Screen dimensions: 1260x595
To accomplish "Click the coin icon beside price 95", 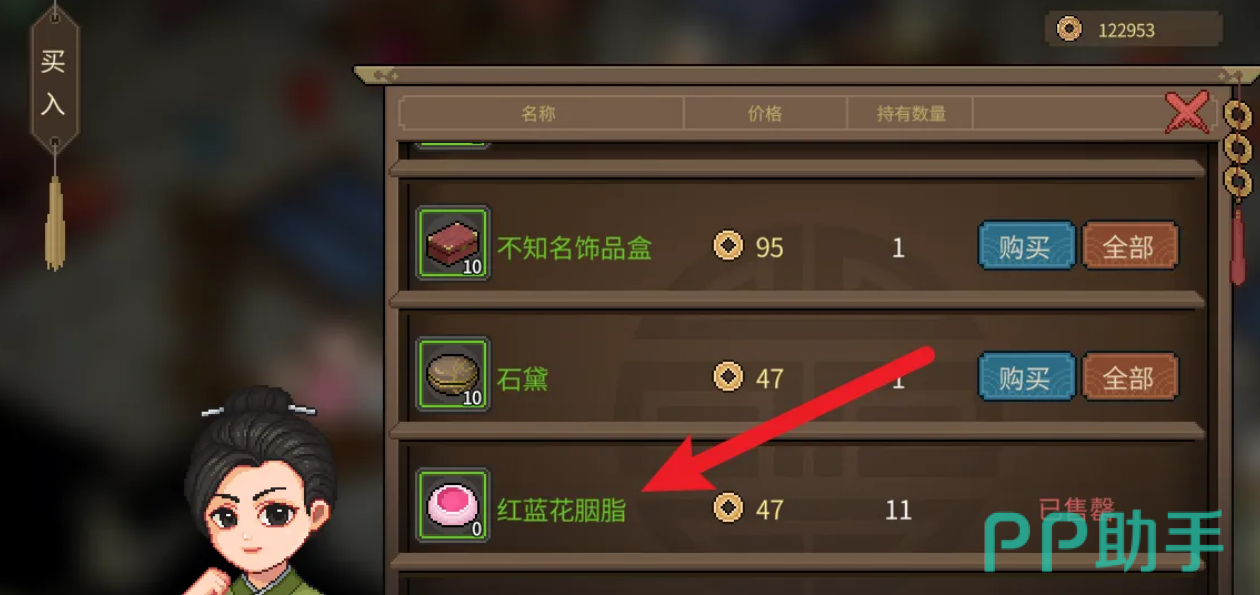I will click(728, 246).
